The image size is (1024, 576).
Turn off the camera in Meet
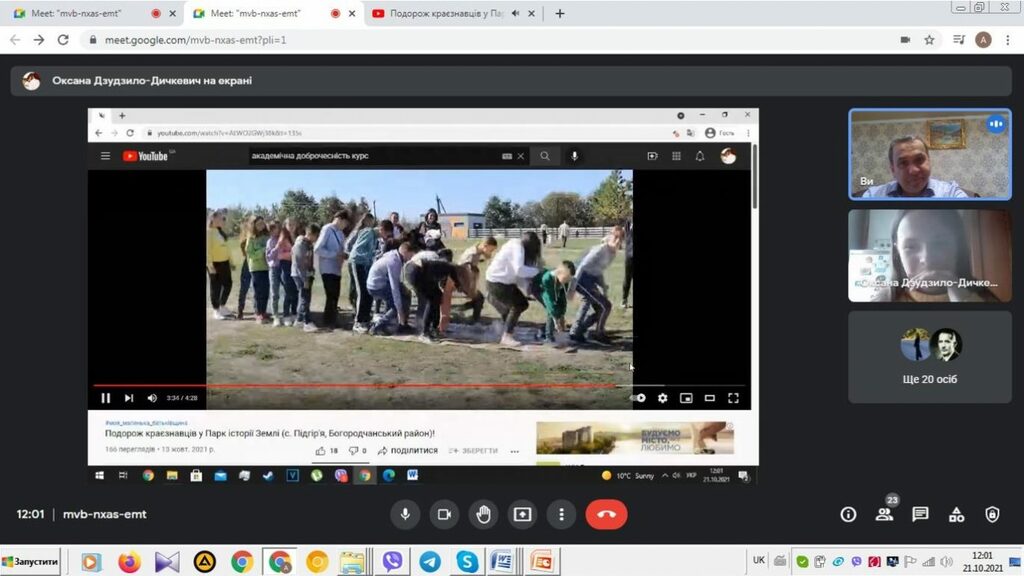click(444, 514)
